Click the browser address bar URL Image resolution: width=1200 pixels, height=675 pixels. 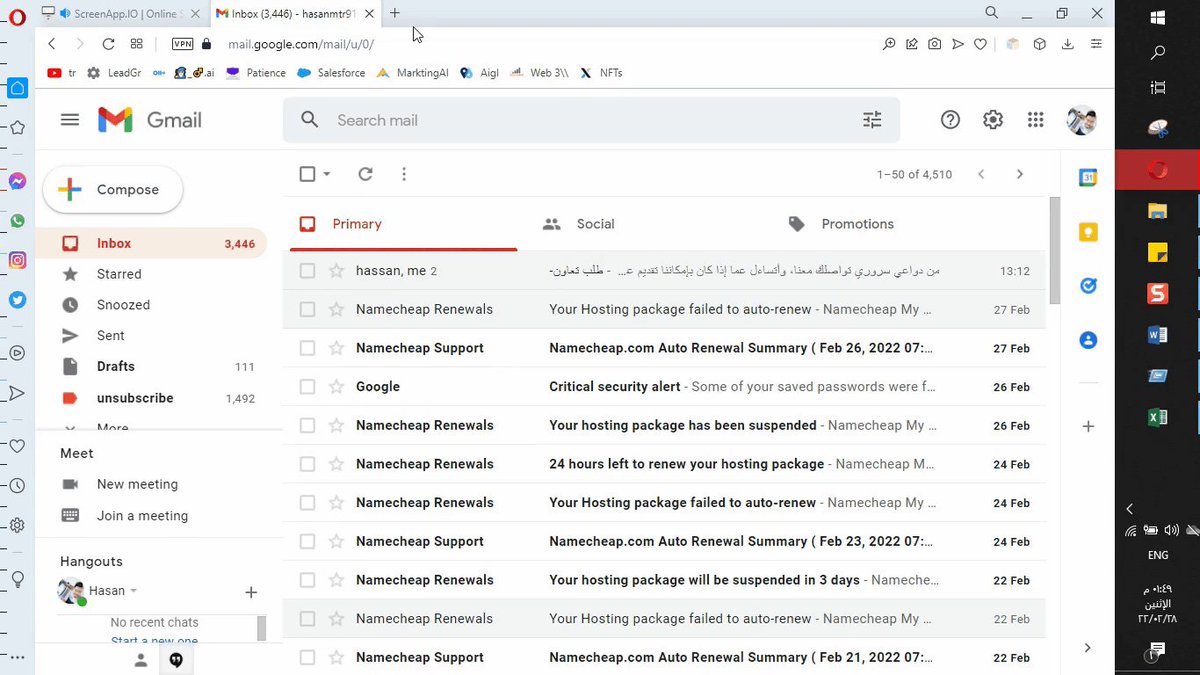pyautogui.click(x=301, y=44)
